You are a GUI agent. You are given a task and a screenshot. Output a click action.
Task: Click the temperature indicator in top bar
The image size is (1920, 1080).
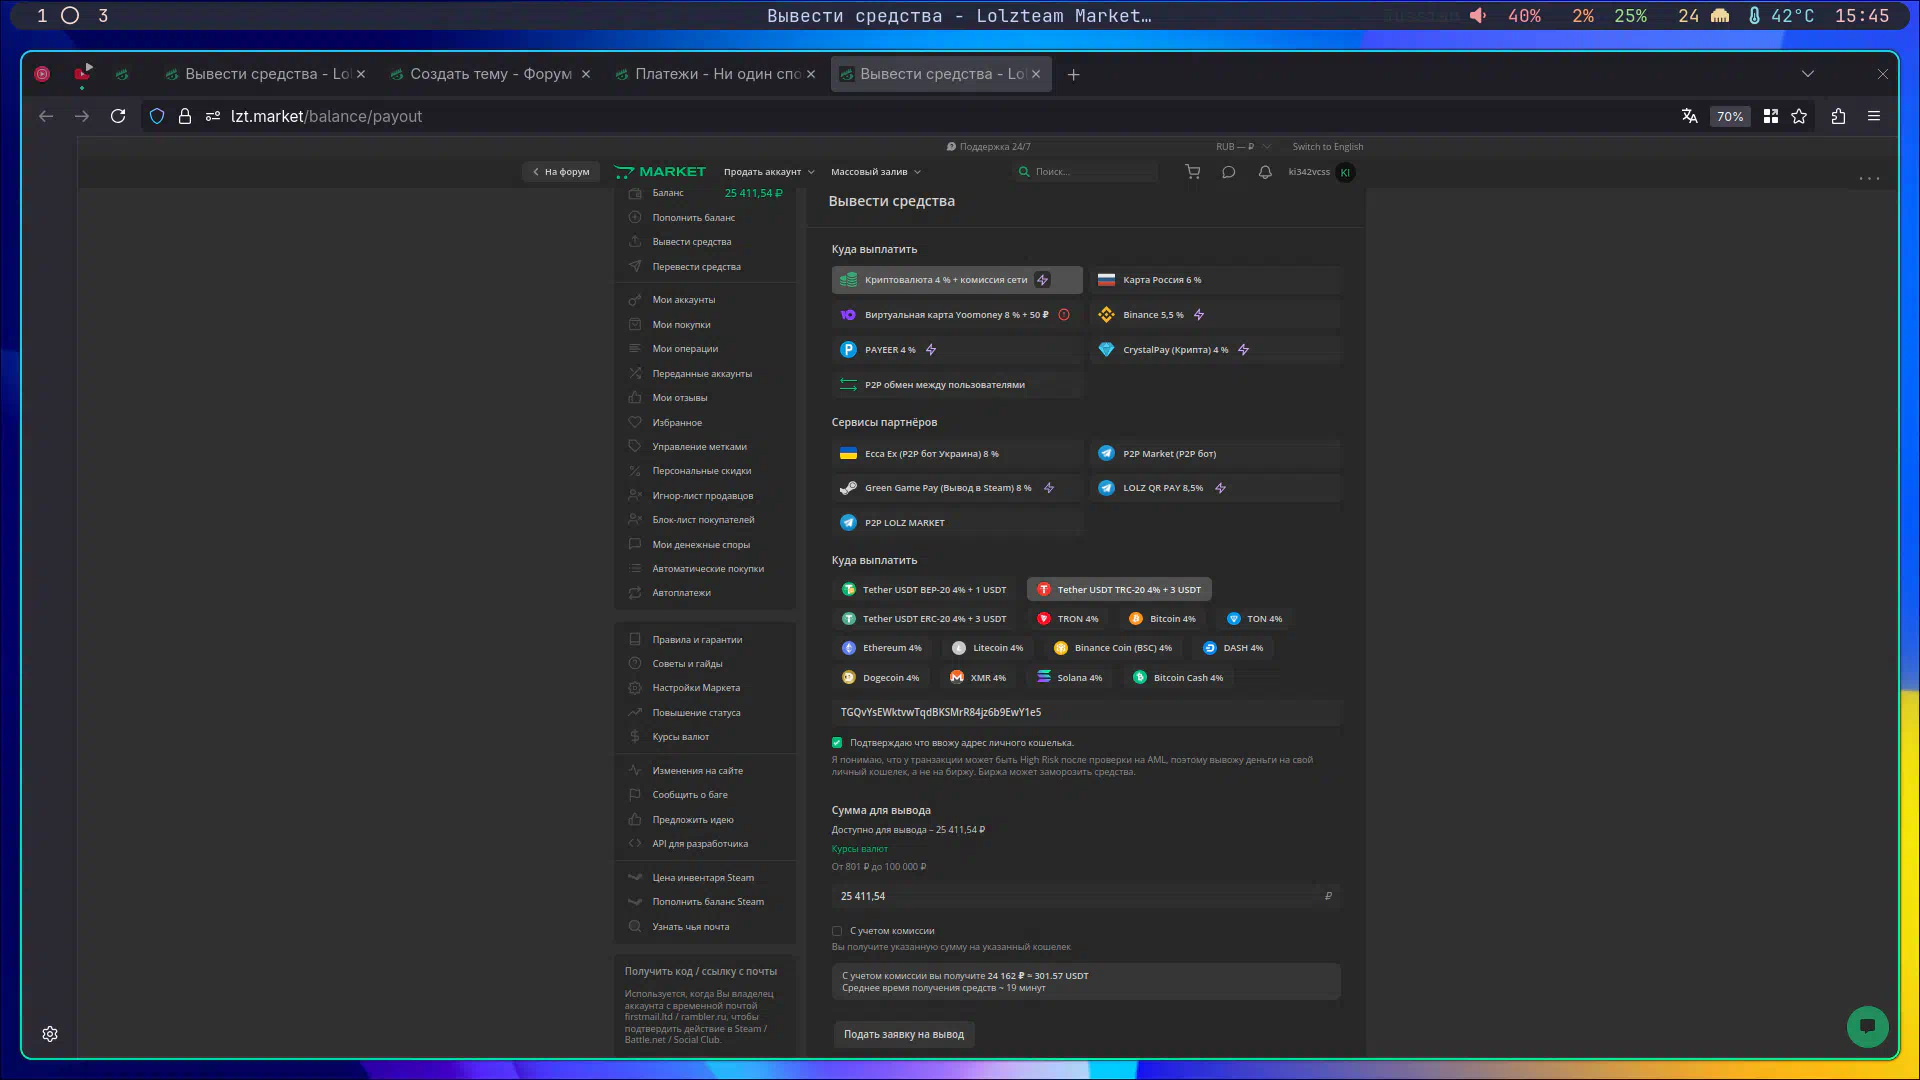1781,16
